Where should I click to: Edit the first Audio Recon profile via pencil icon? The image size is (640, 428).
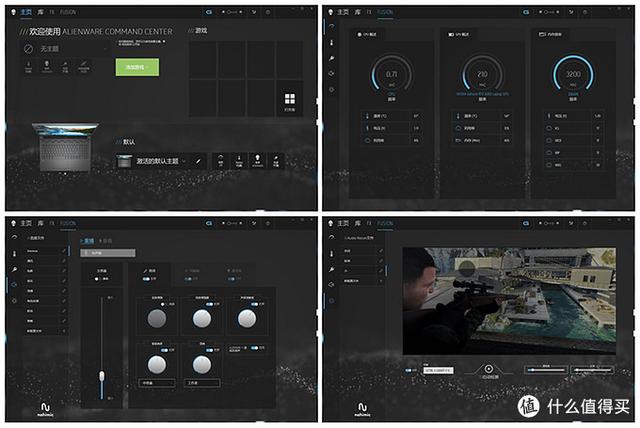[381, 251]
